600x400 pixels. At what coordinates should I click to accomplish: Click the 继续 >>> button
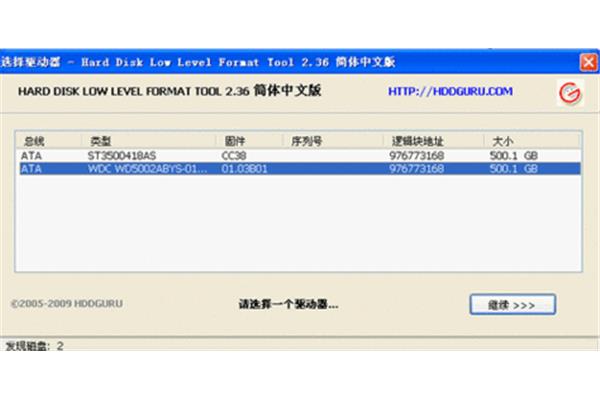click(512, 305)
